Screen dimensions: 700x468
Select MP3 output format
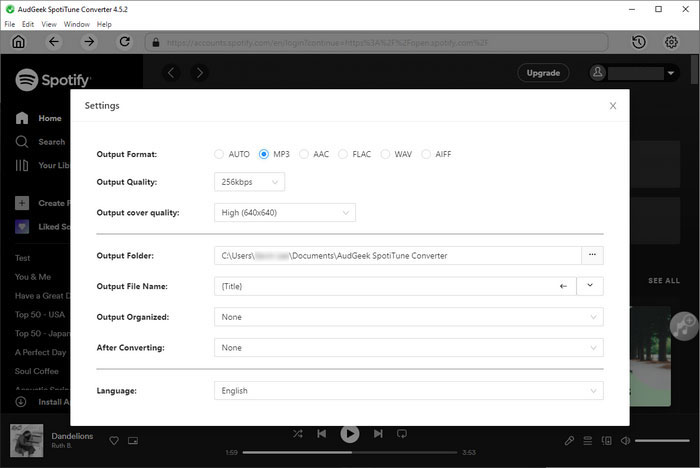(x=264, y=154)
